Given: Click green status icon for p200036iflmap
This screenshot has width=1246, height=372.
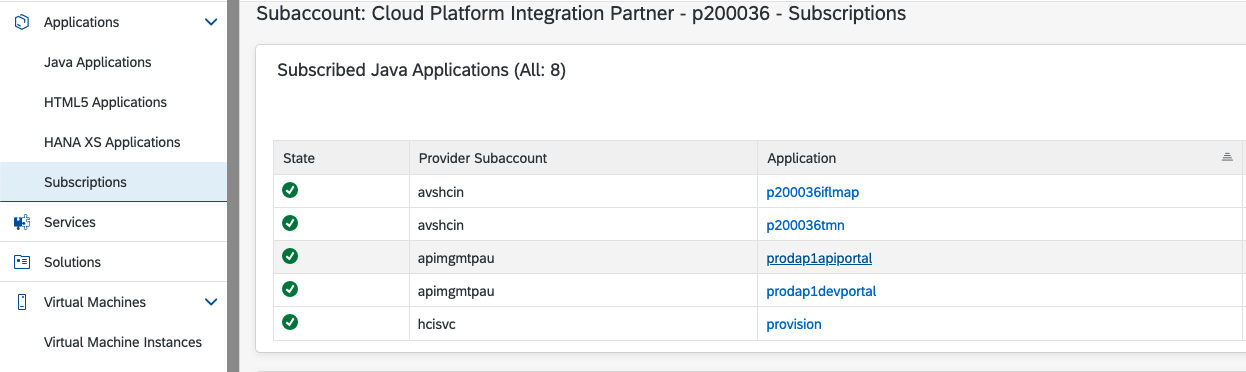Looking at the screenshot, I should coord(290,190).
